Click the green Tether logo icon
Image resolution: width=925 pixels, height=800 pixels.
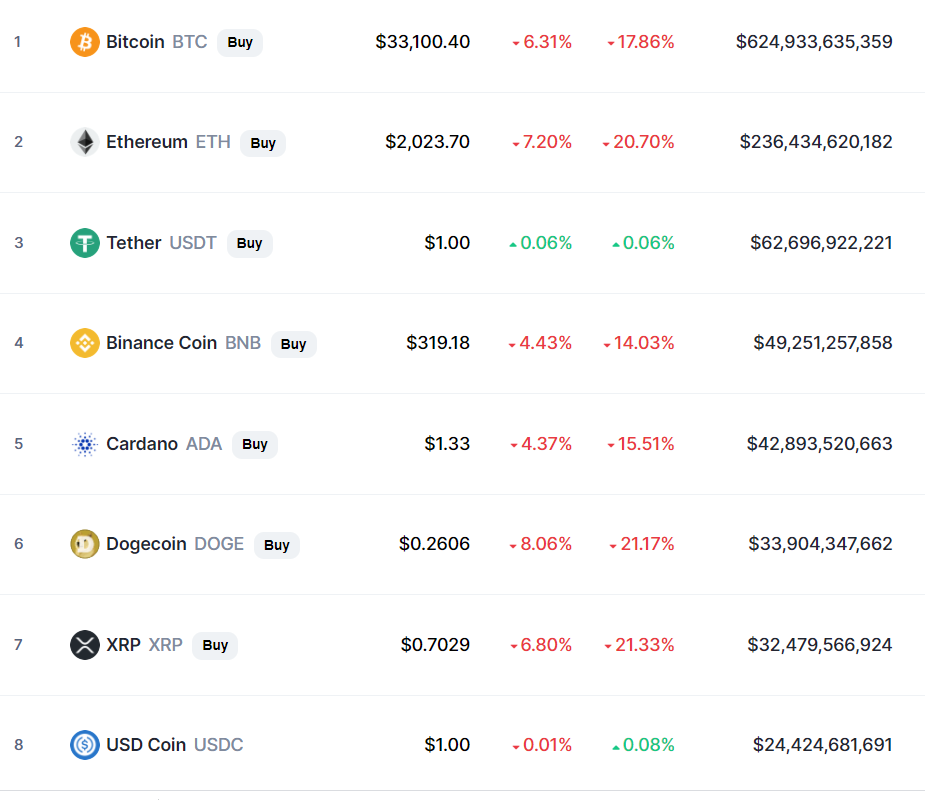point(85,243)
